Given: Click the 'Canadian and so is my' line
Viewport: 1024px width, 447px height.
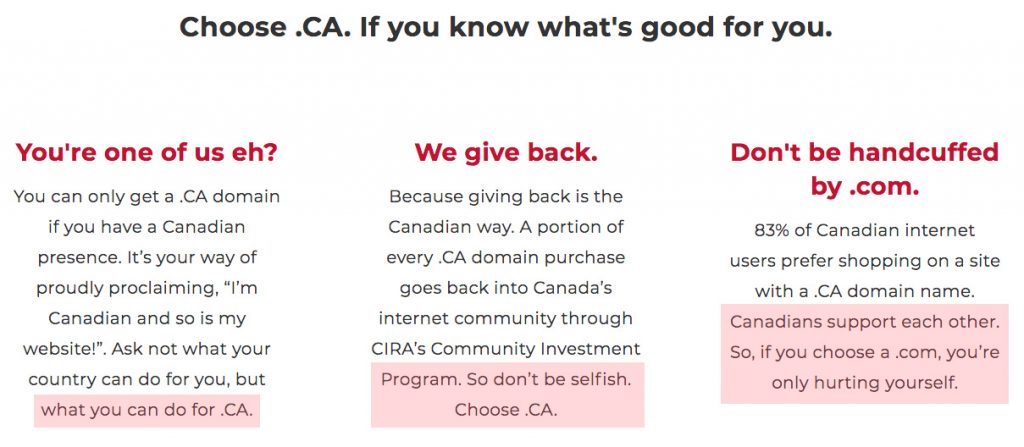Looking at the screenshot, I should pyautogui.click(x=147, y=318).
